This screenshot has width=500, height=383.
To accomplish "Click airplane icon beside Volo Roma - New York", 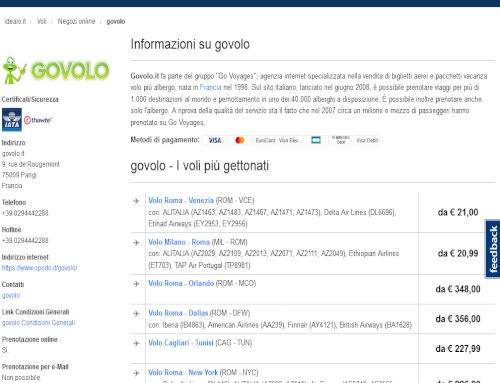I will 136,373.
